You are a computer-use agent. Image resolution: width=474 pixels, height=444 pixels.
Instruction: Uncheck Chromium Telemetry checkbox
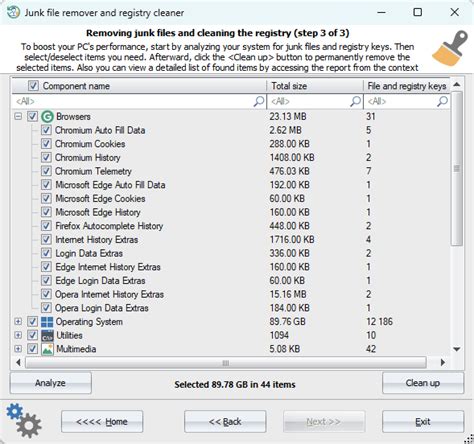(x=46, y=171)
